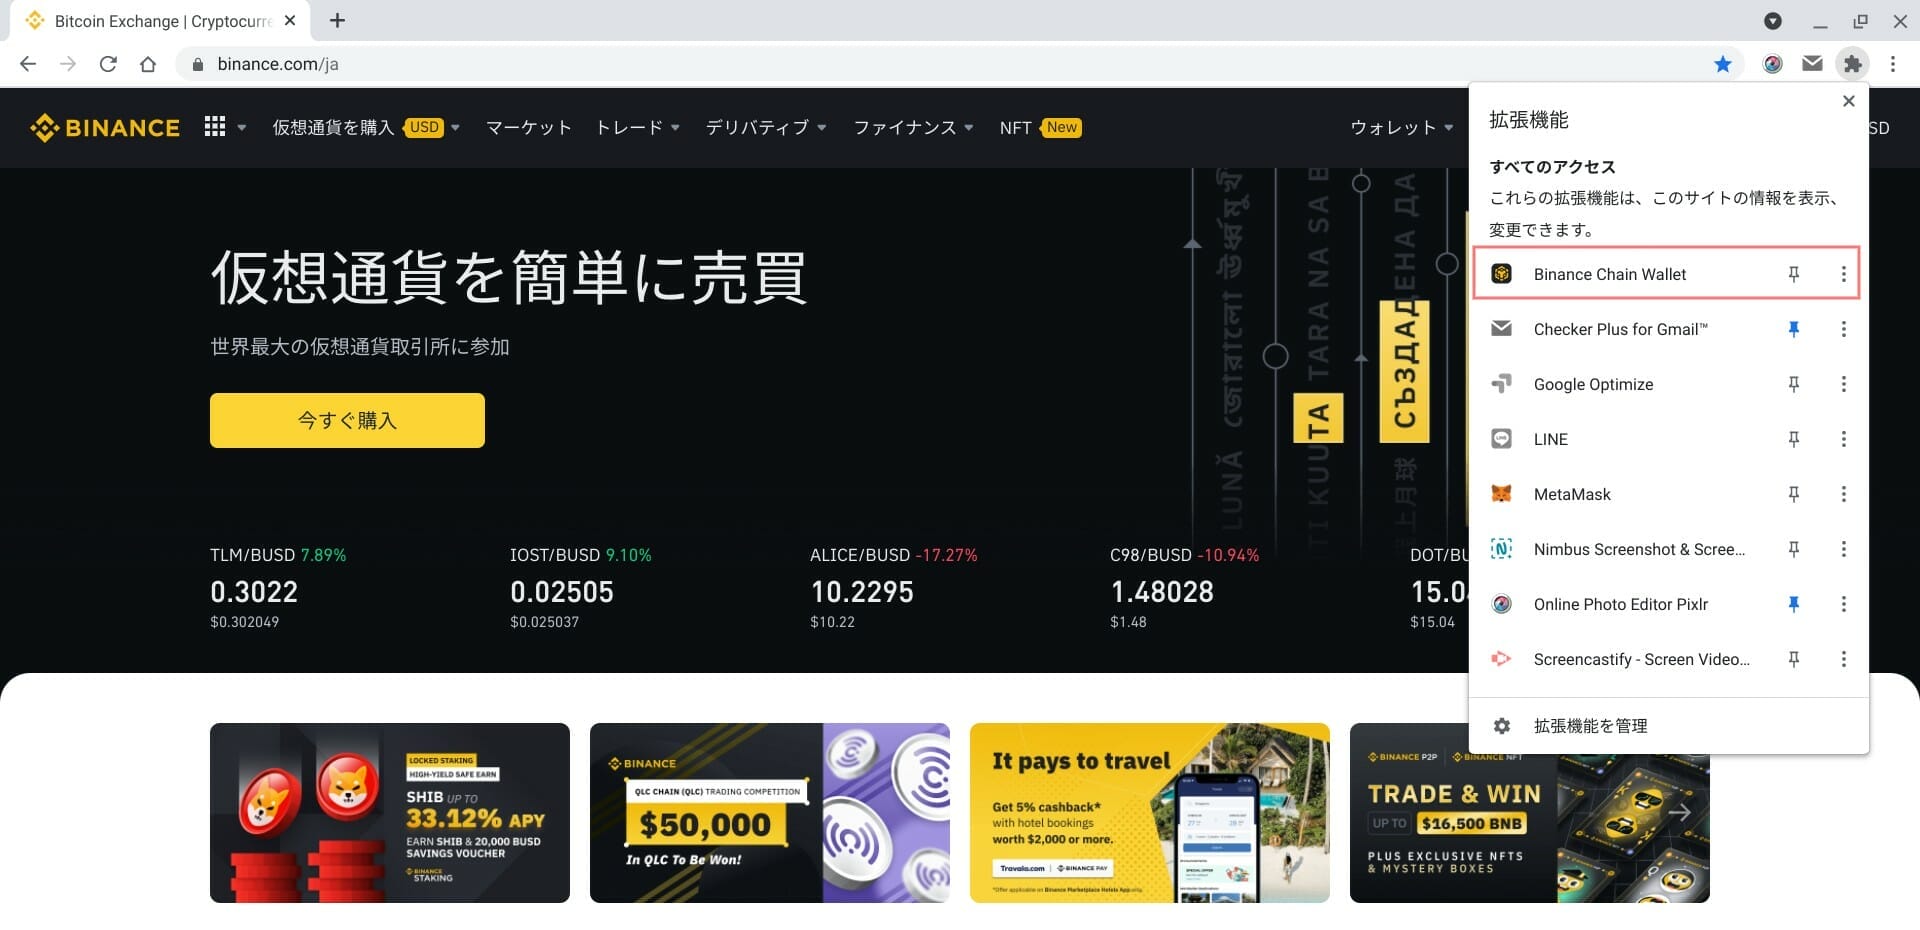Unpin Online Photo Editor Pixlr

point(1794,604)
